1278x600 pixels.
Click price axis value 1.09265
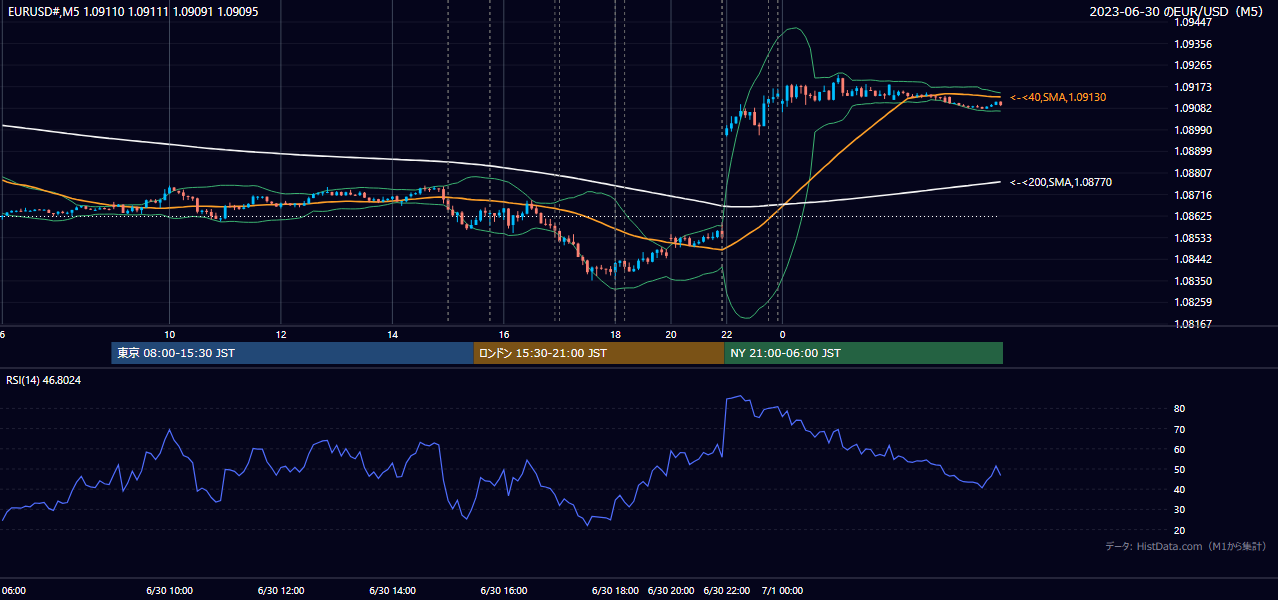click(x=1193, y=65)
